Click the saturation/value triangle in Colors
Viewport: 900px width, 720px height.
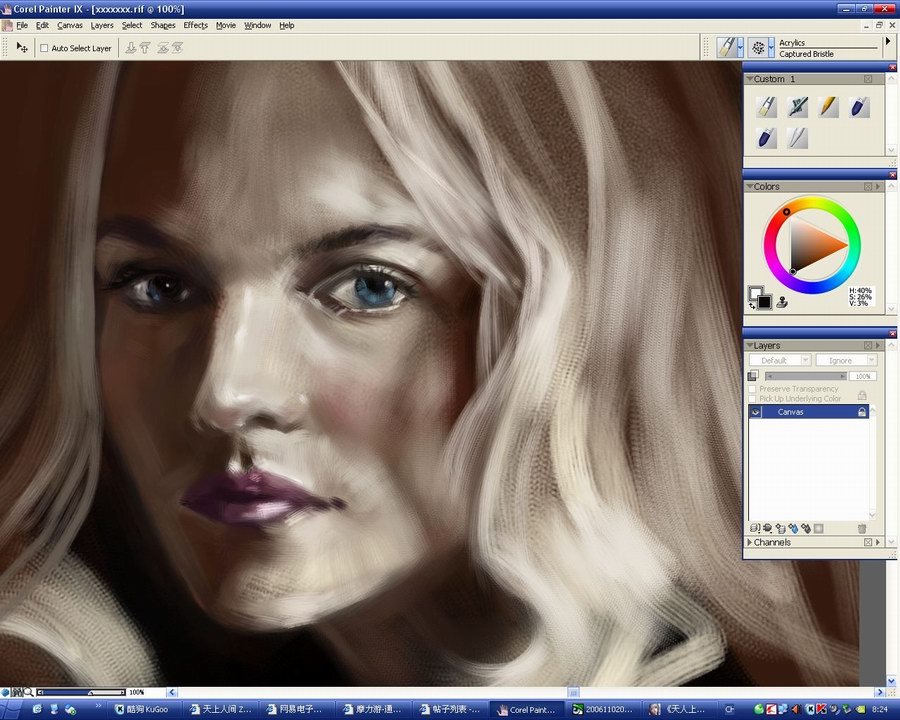(812, 245)
